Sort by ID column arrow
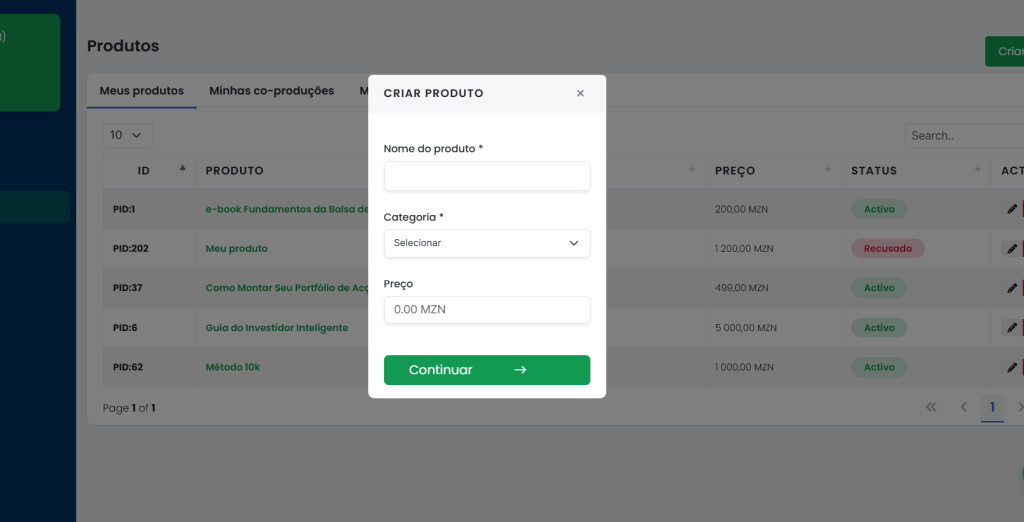 182,169
